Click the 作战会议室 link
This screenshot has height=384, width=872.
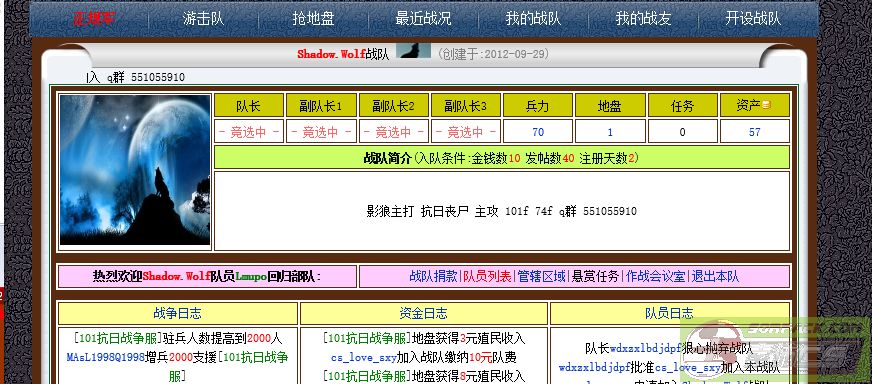(656, 277)
